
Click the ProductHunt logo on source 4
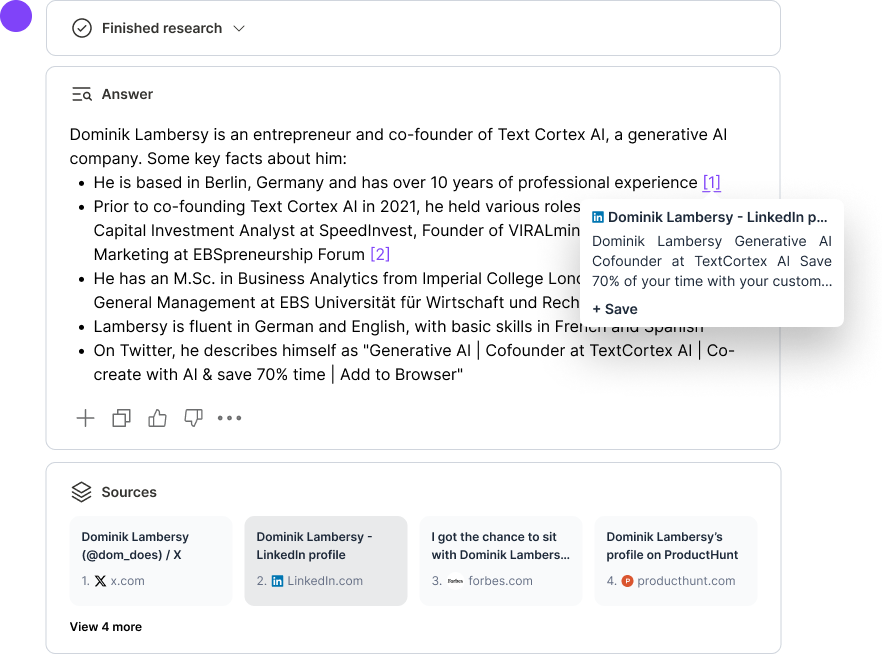point(627,581)
